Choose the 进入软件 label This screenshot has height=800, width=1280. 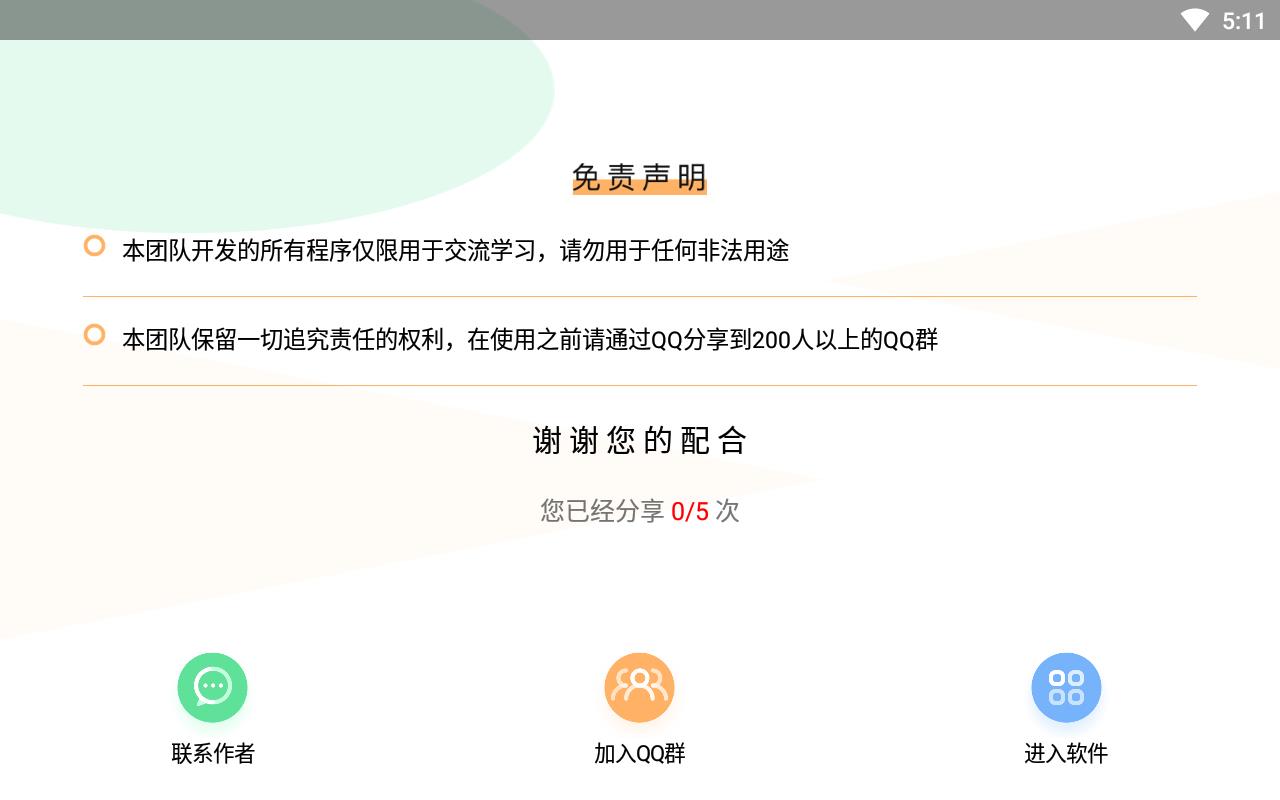point(1066,753)
